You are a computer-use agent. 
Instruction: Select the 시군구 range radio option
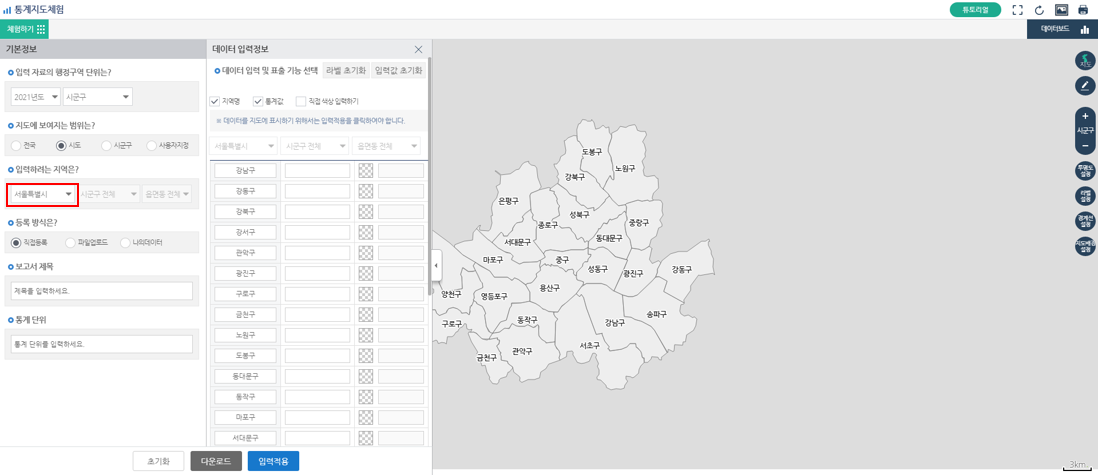[106, 146]
